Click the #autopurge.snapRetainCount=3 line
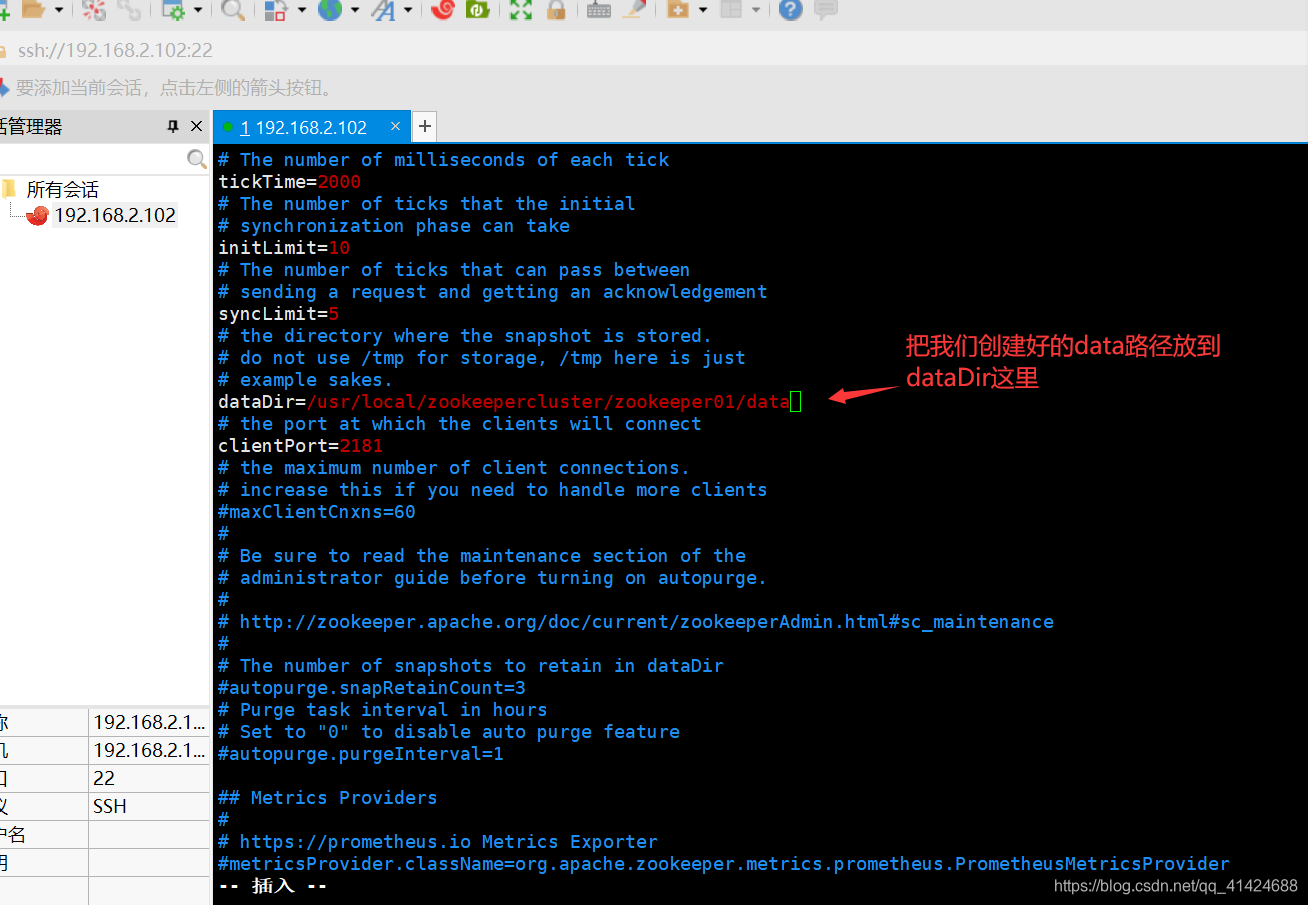 click(372, 688)
